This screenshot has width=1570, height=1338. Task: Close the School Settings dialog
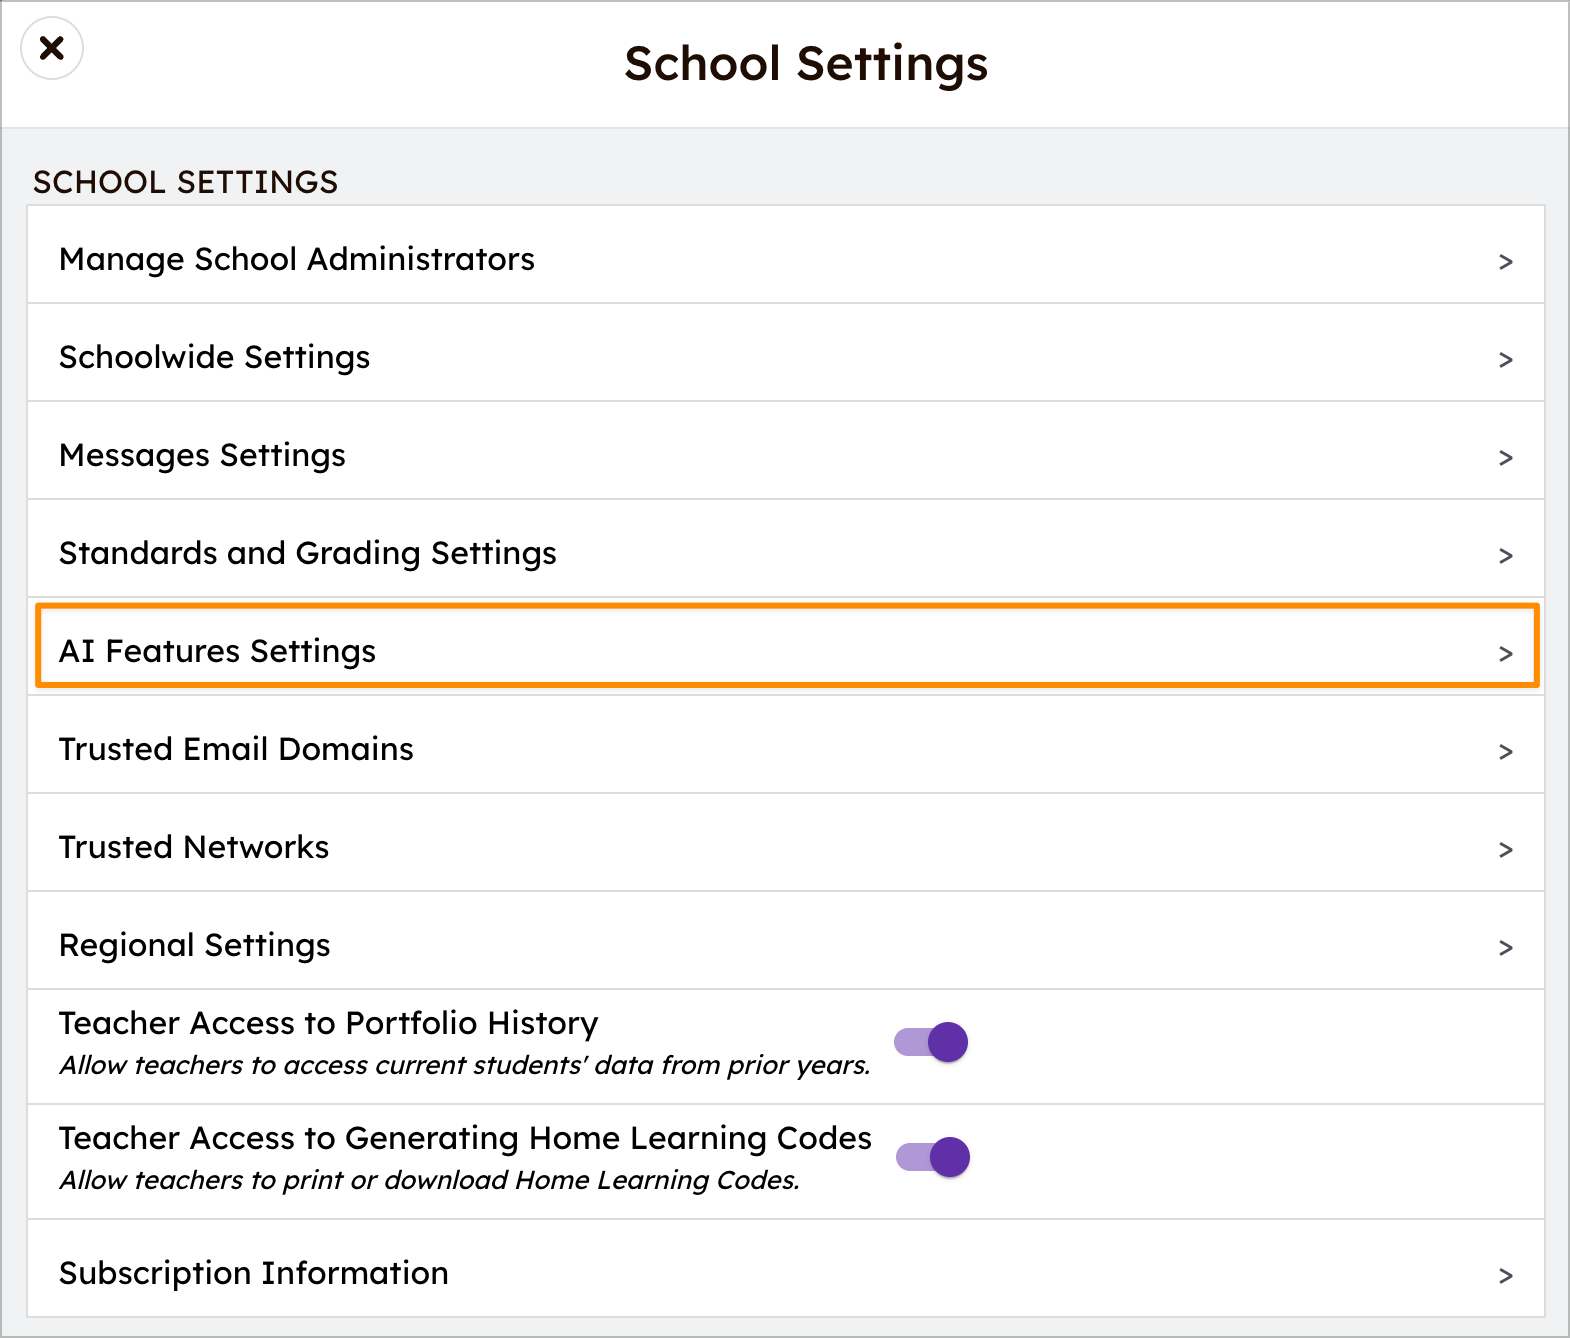click(52, 48)
